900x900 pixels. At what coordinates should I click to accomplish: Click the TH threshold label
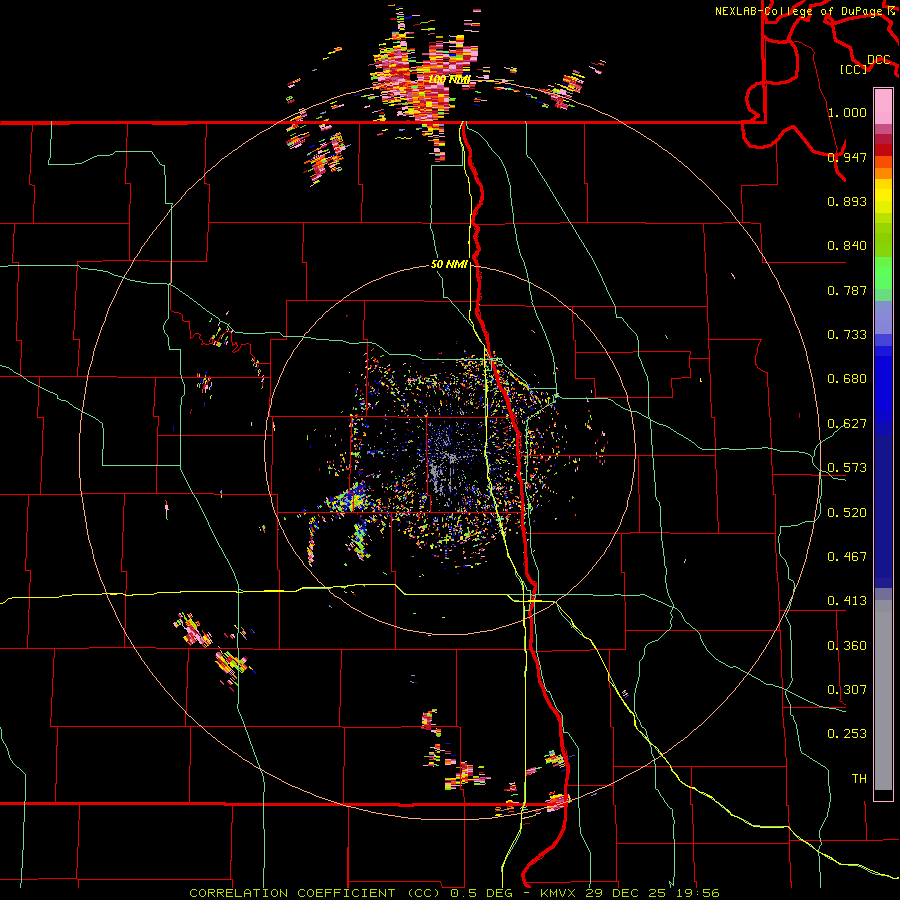tap(859, 779)
